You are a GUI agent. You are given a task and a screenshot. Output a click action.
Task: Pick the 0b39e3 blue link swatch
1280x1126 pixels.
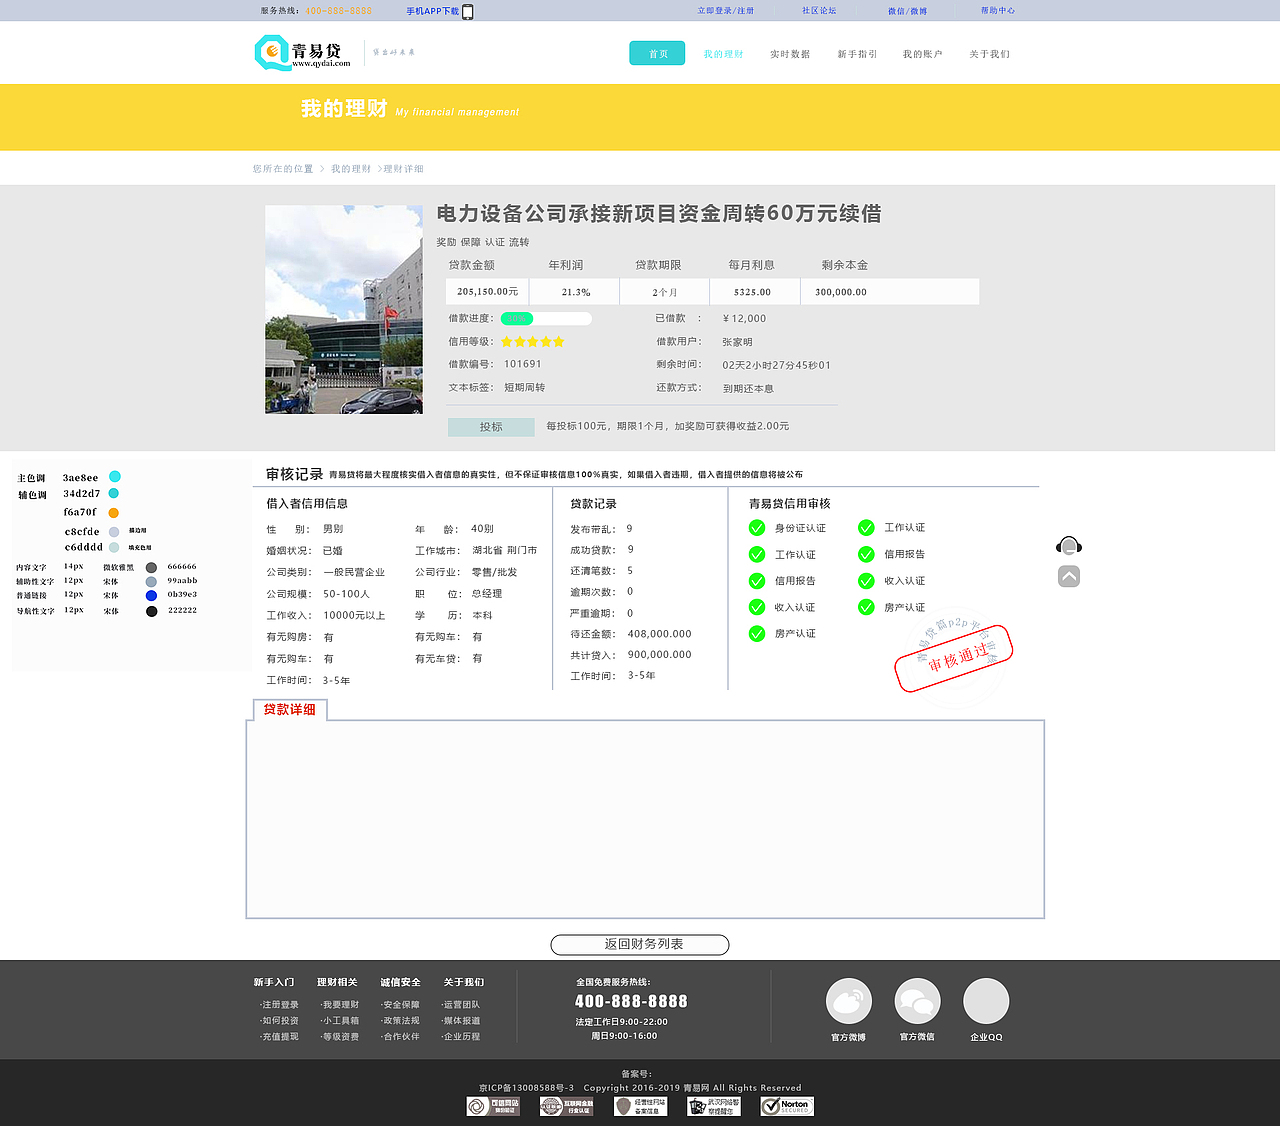[151, 595]
